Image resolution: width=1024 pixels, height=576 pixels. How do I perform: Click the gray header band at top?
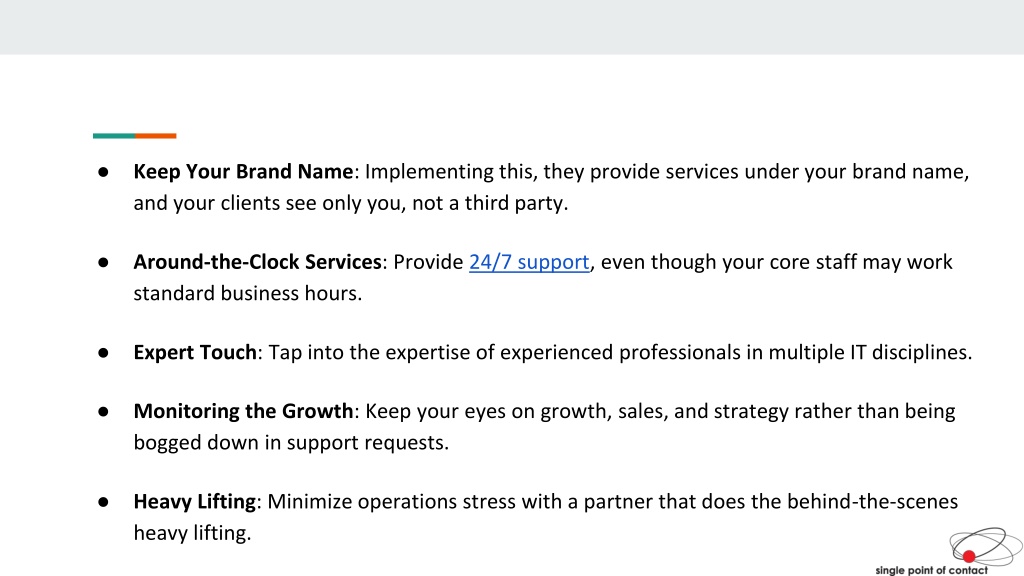[x=512, y=27]
